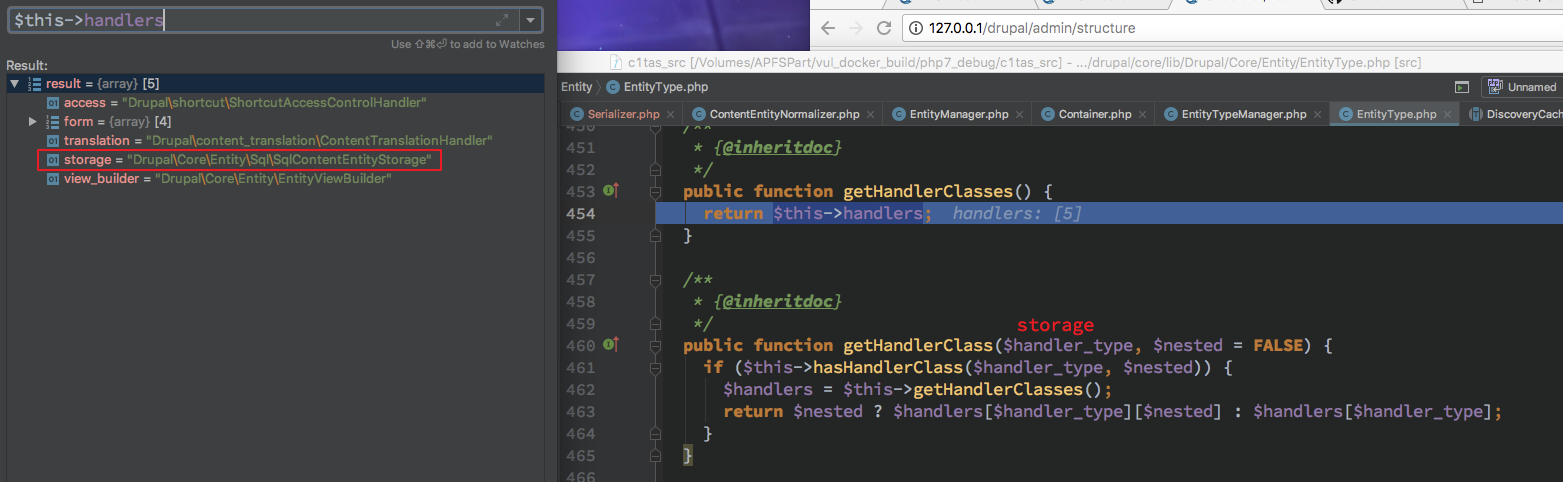The height and width of the screenshot is (482, 1563).
Task: Select the storage handler entry
Action: pos(239,160)
